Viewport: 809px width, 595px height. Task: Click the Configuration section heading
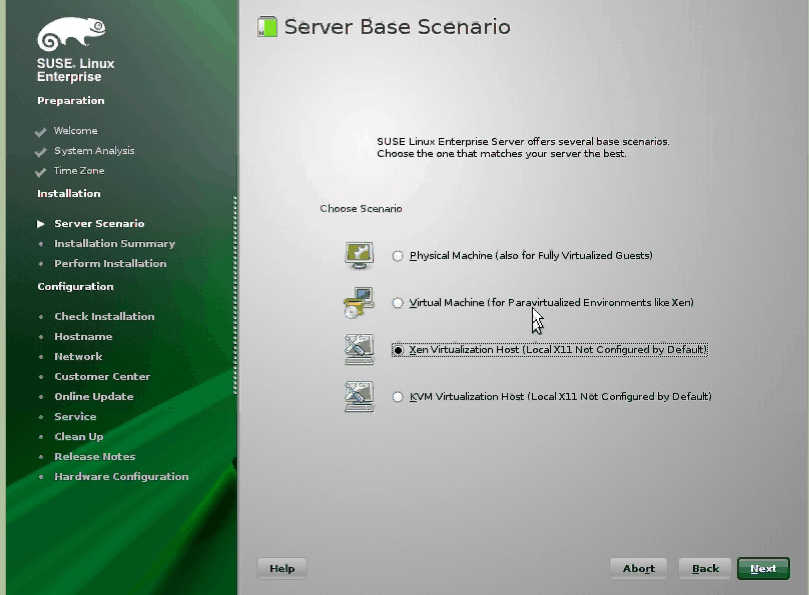(x=75, y=286)
